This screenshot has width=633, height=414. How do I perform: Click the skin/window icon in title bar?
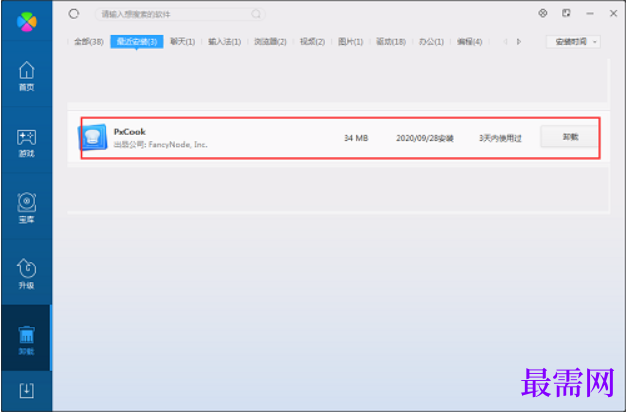(566, 13)
